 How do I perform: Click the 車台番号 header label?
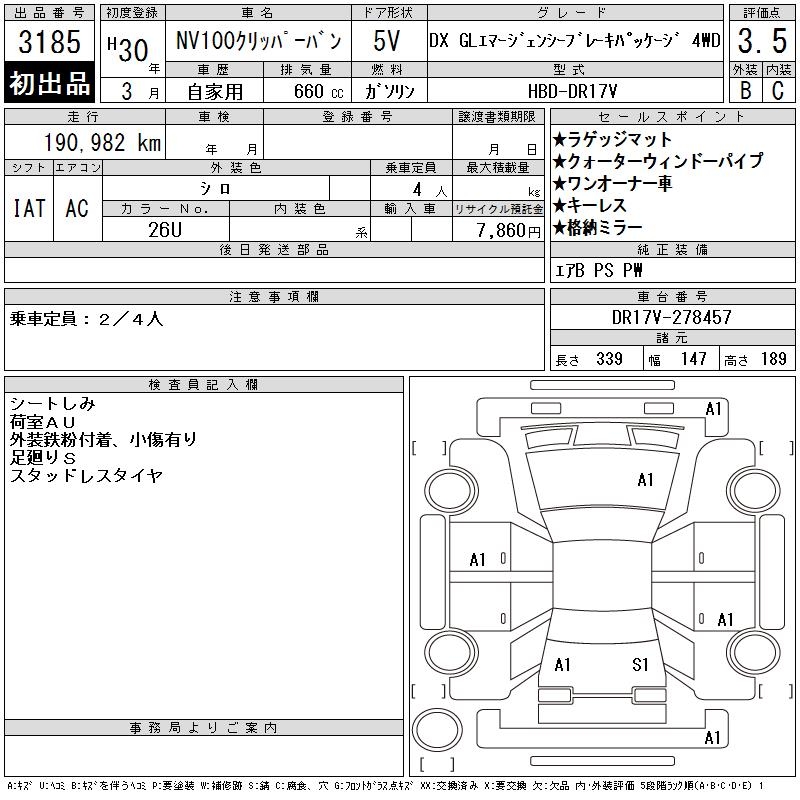672,296
